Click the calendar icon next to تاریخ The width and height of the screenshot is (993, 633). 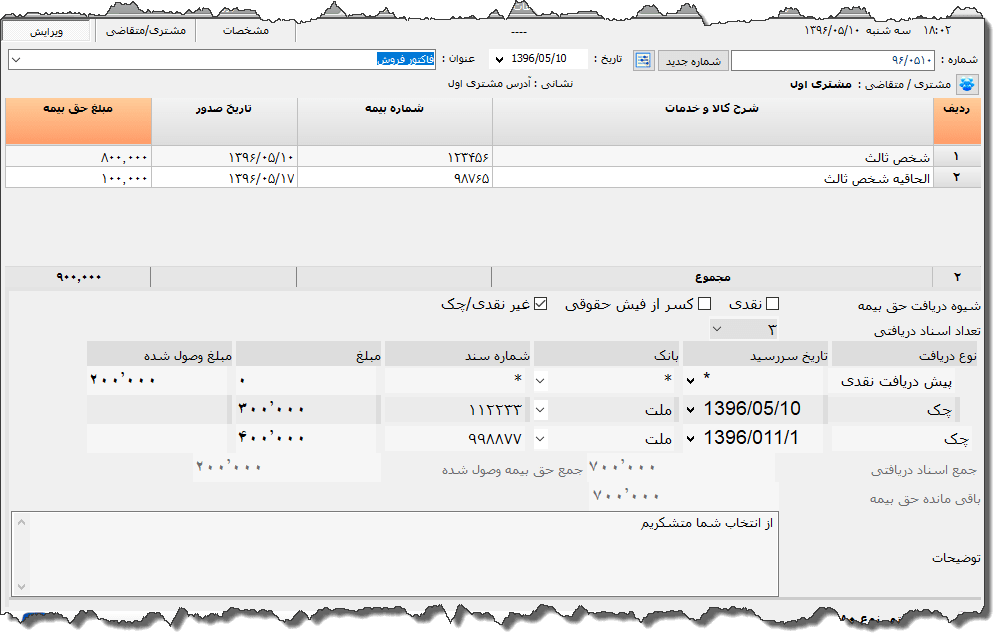coord(642,61)
